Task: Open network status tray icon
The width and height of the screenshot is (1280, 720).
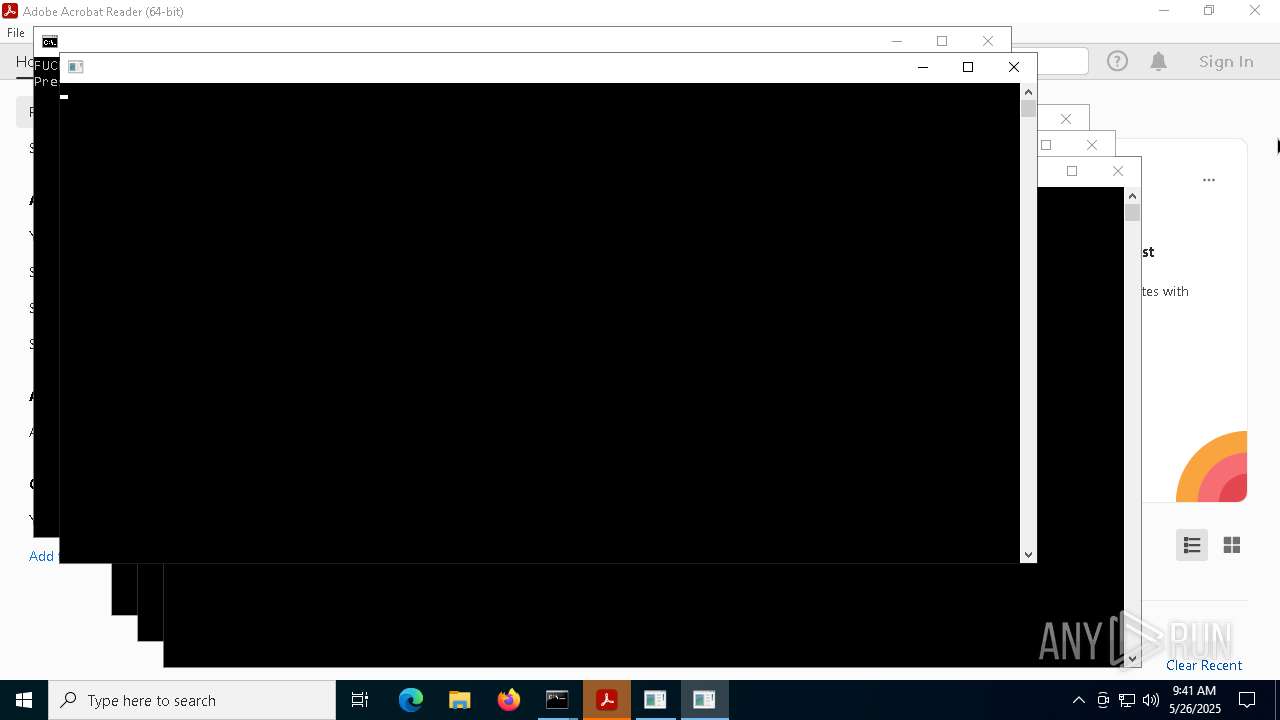Action: click(x=1127, y=700)
